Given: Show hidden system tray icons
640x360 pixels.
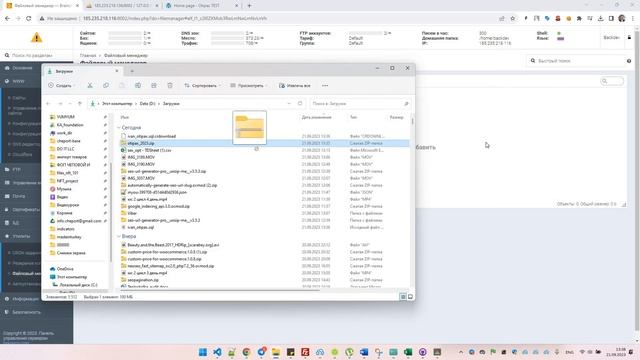Looking at the screenshot, I should [x=461, y=352].
